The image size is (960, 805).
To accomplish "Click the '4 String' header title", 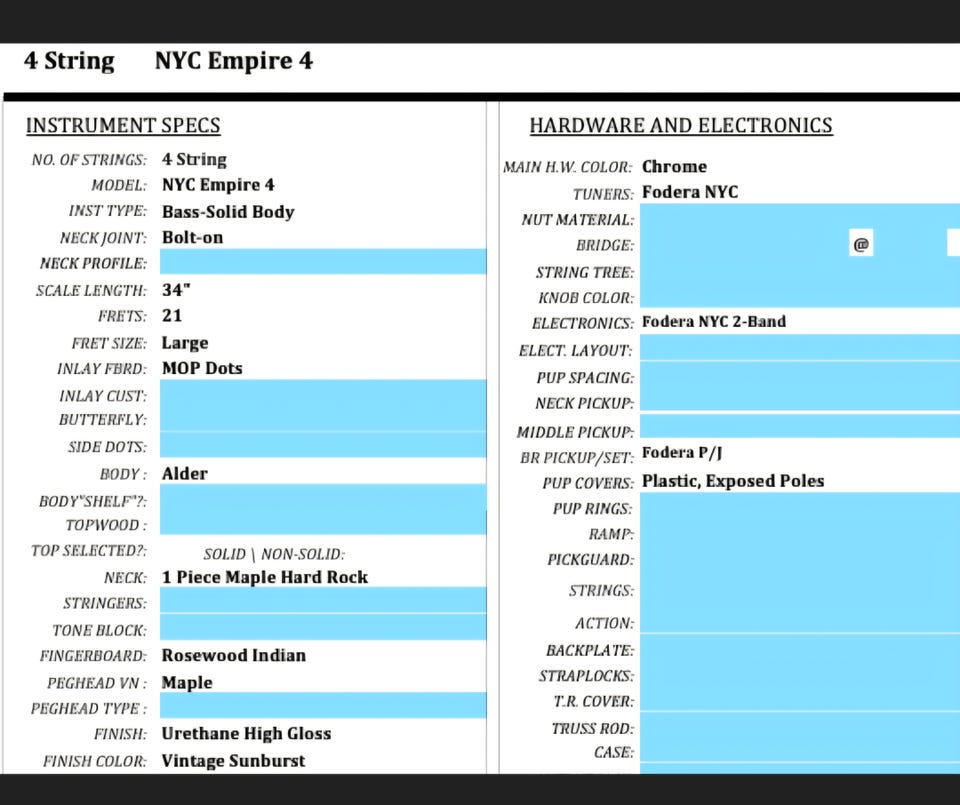I will (69, 61).
